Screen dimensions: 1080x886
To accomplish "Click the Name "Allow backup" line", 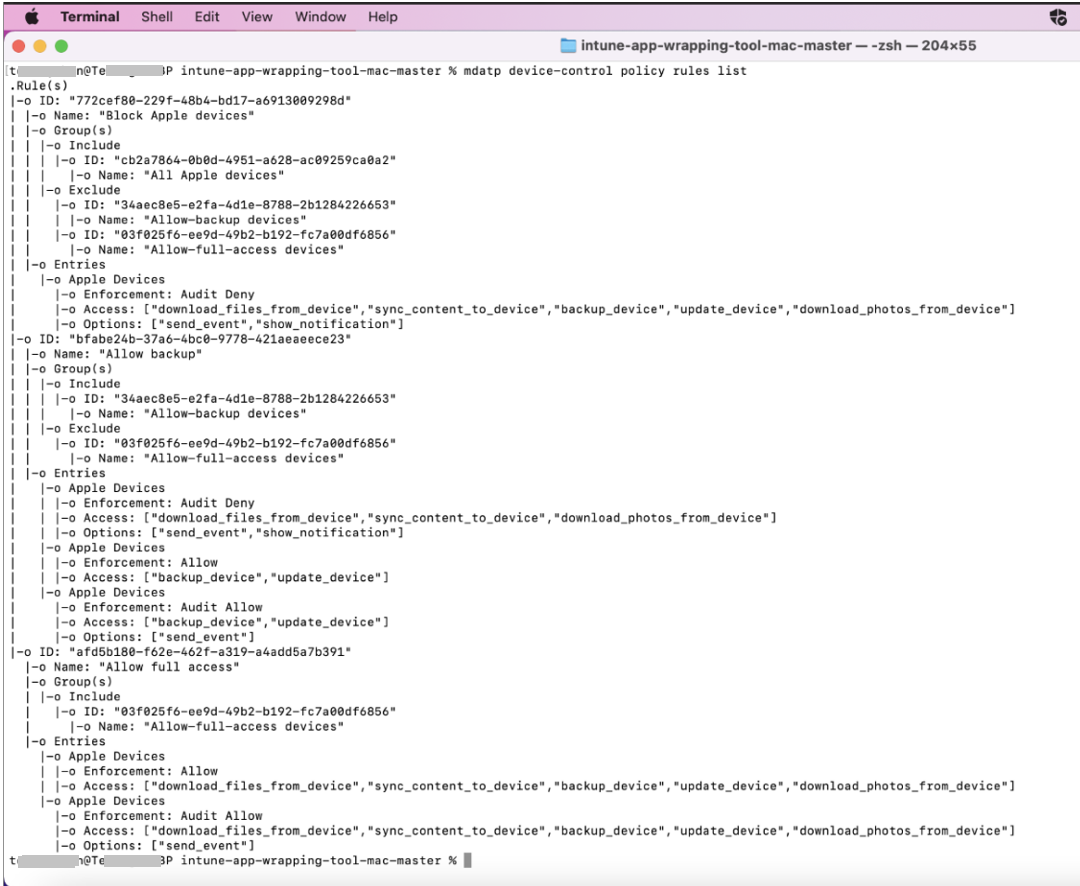I will (128, 354).
